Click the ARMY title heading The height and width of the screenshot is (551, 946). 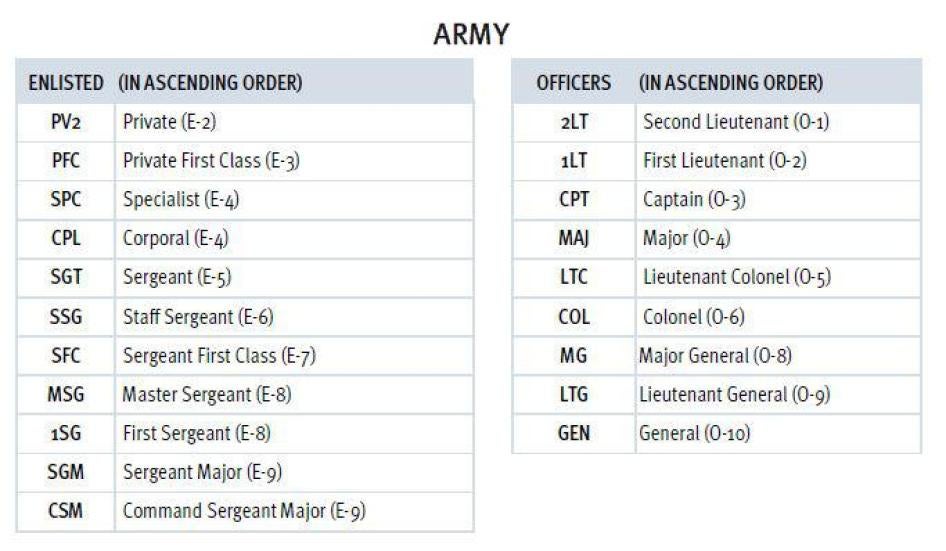472,35
